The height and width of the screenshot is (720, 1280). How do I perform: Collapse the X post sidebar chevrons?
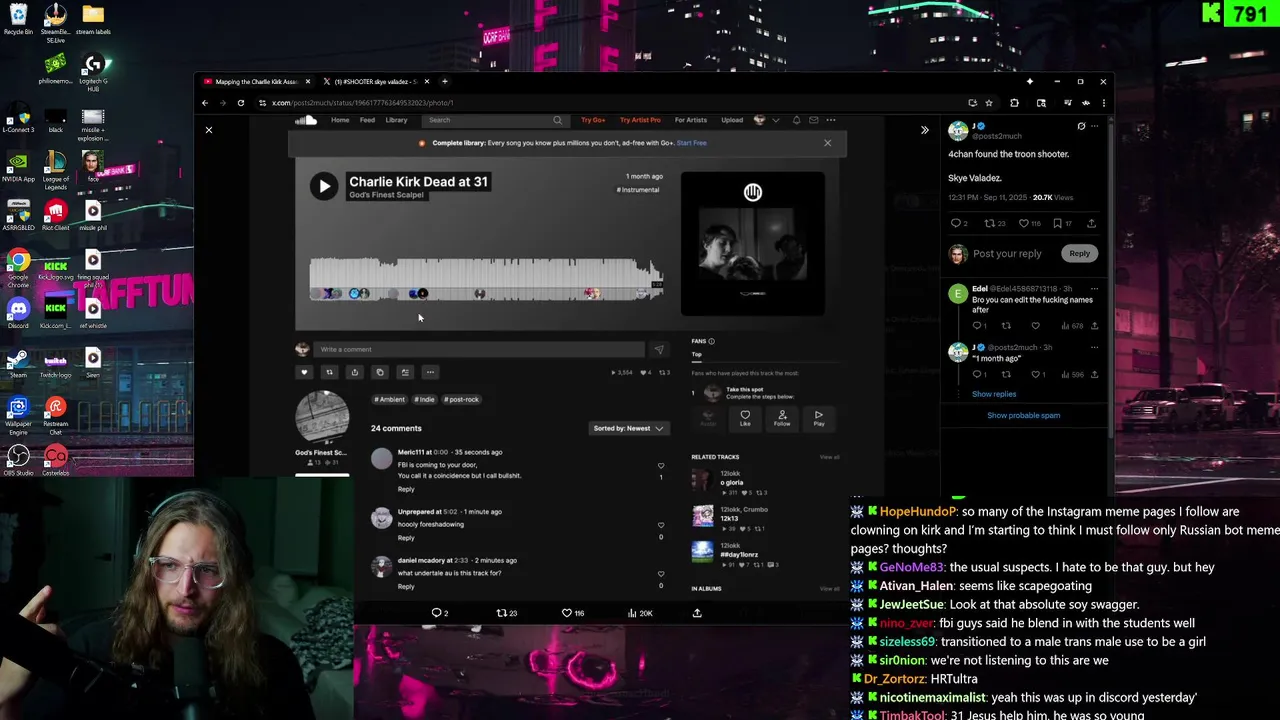[x=924, y=130]
